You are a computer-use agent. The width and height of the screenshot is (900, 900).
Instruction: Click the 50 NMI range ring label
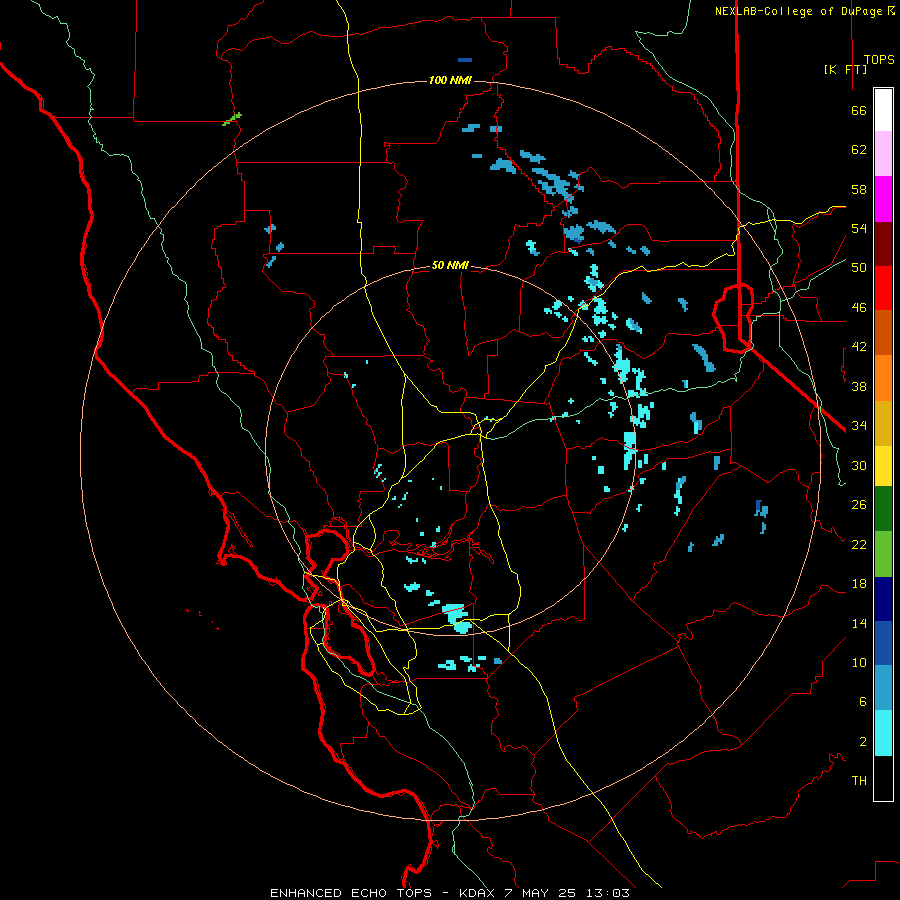point(450,265)
